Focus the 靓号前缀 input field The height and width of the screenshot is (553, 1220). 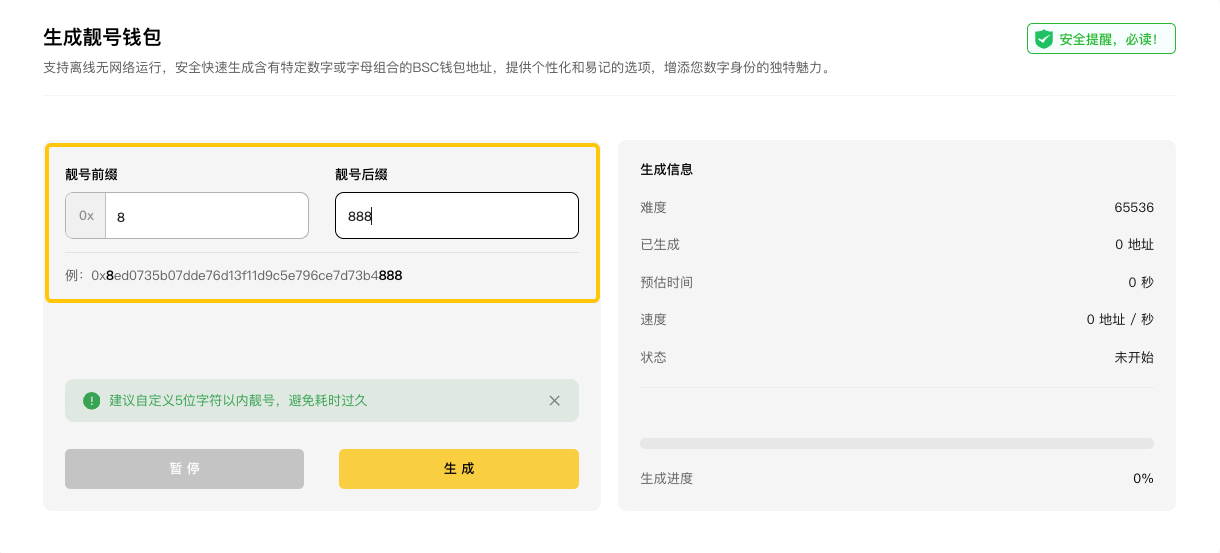coord(206,216)
